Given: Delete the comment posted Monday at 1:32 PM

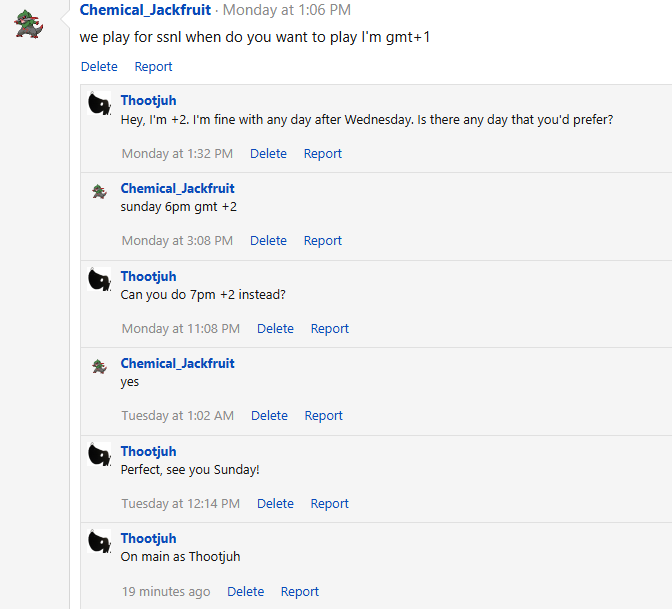Looking at the screenshot, I should pos(268,154).
